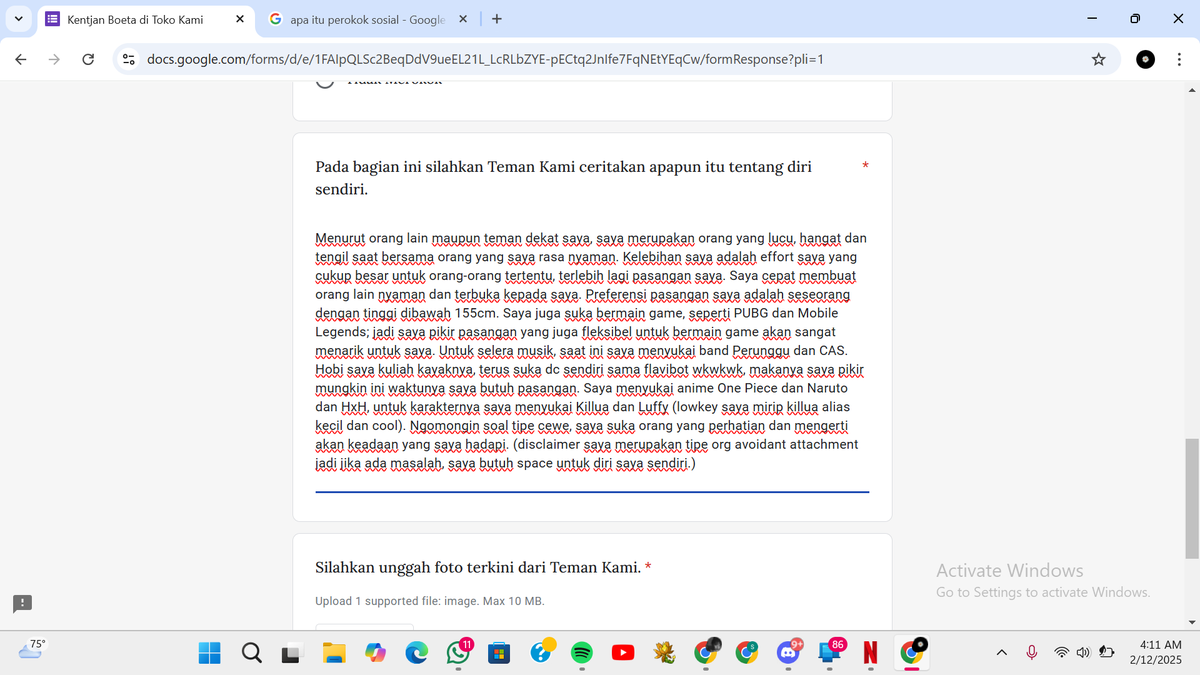Open Discord from the taskbar
Image resolution: width=1200 pixels, height=675 pixels.
(789, 652)
